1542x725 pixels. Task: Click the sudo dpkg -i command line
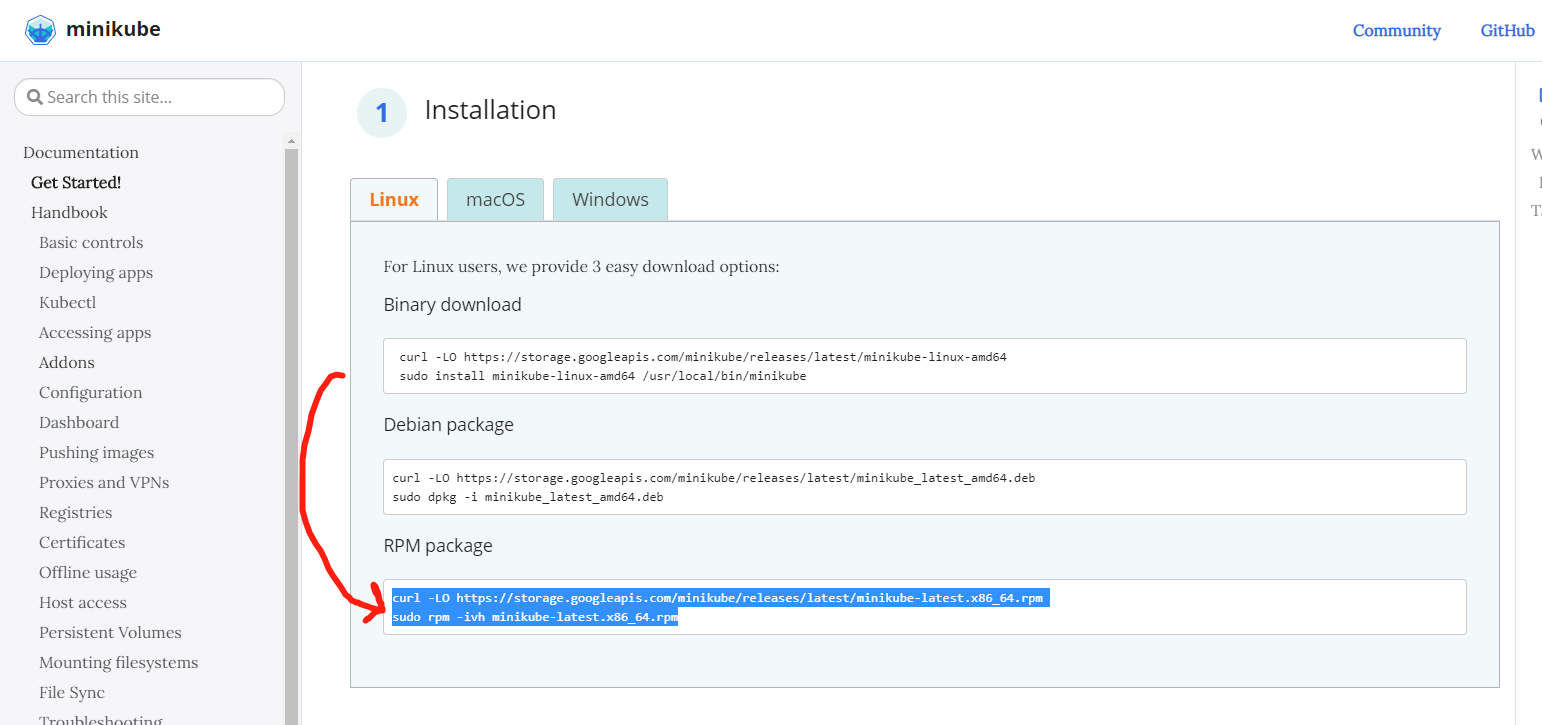coord(528,497)
